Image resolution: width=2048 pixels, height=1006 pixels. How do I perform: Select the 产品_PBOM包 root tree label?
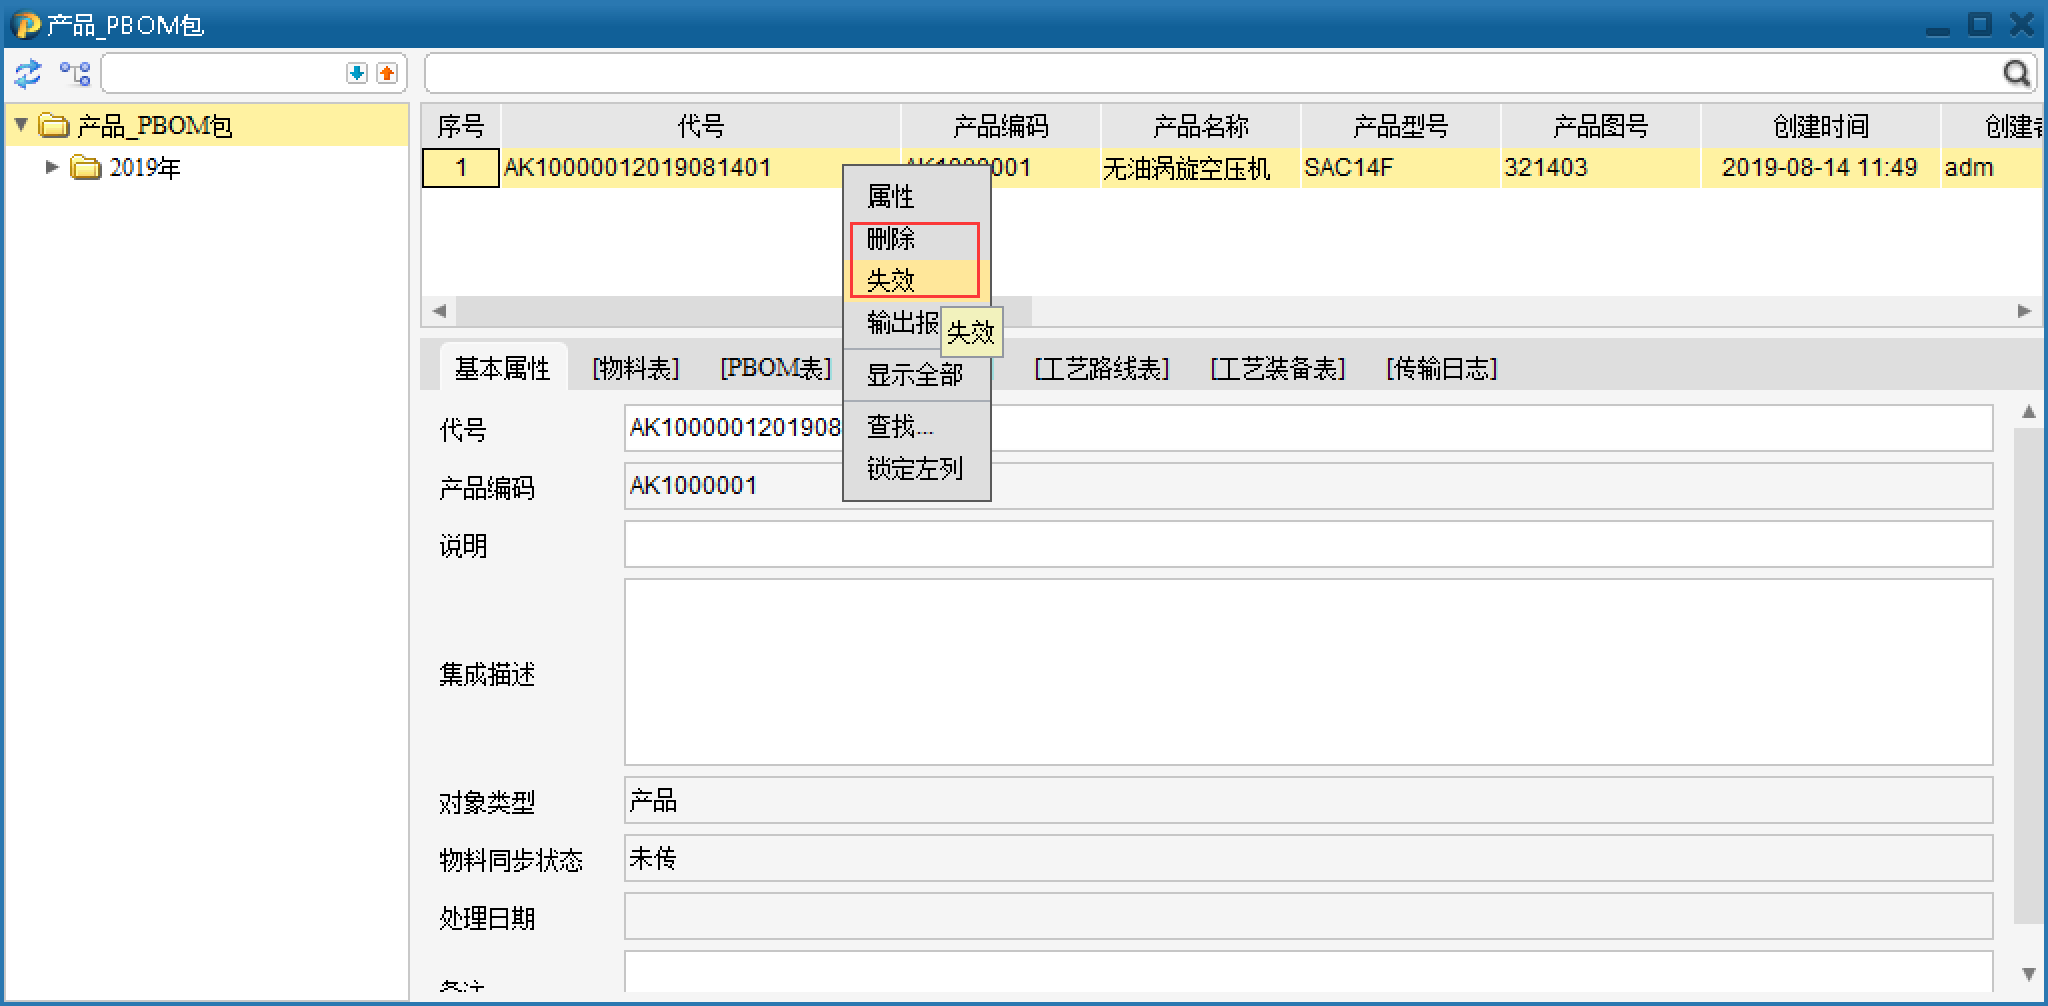pos(155,126)
